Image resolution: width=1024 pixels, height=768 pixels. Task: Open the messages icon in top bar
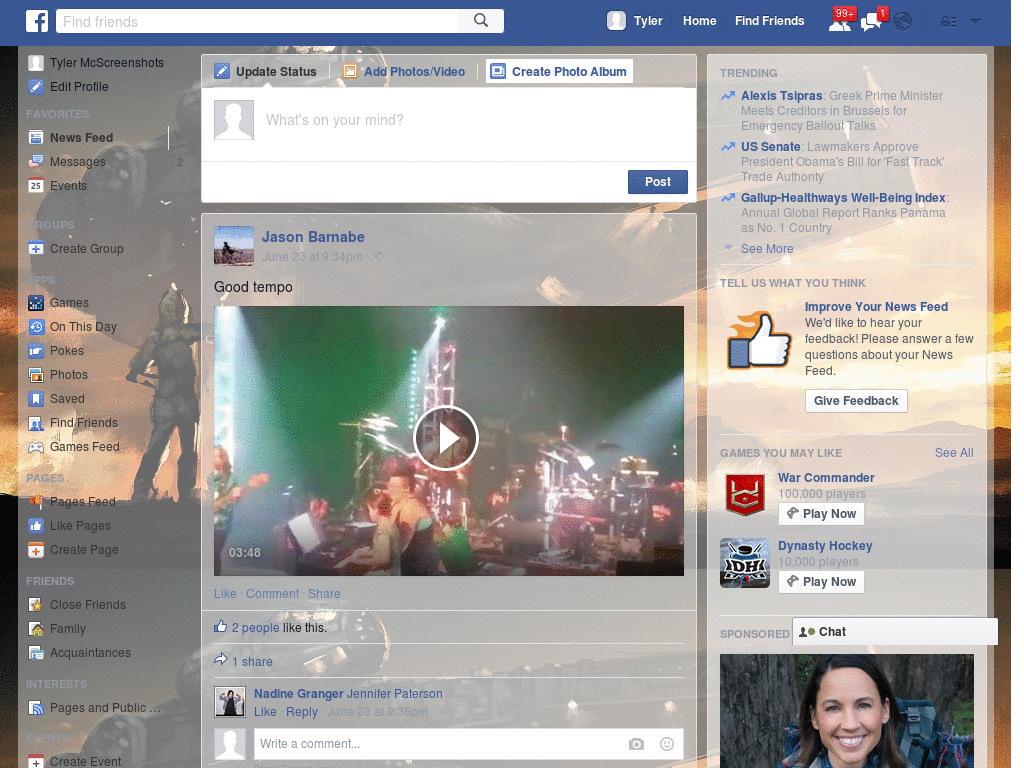871,24
